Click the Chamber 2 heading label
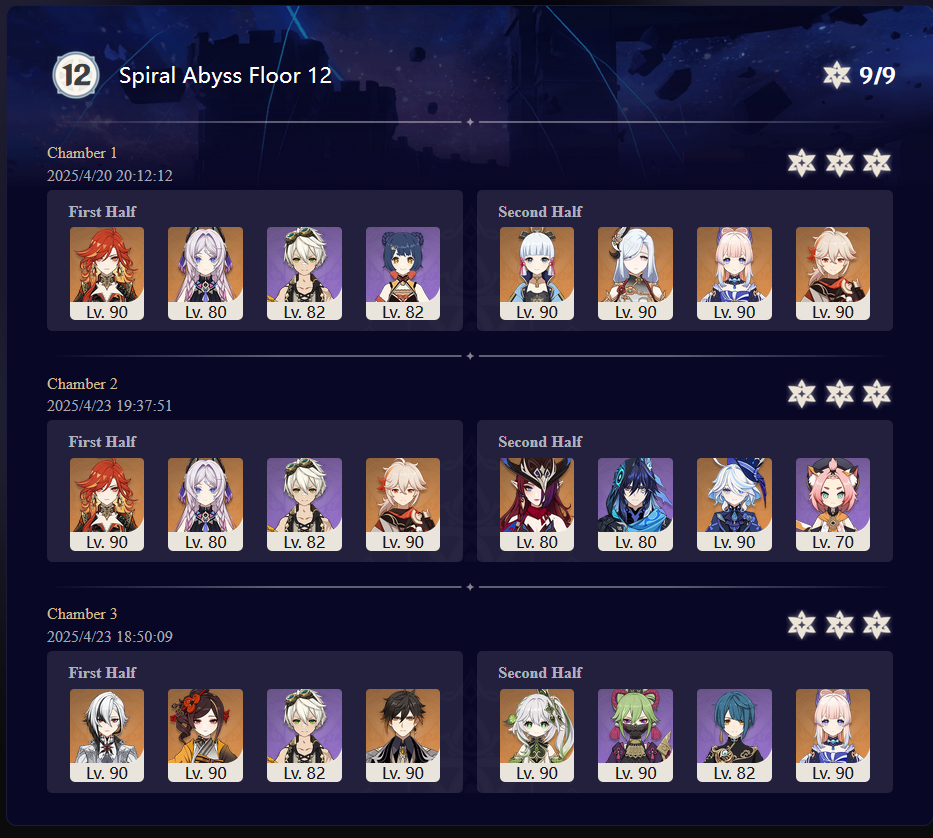This screenshot has width=933, height=838. tap(82, 384)
